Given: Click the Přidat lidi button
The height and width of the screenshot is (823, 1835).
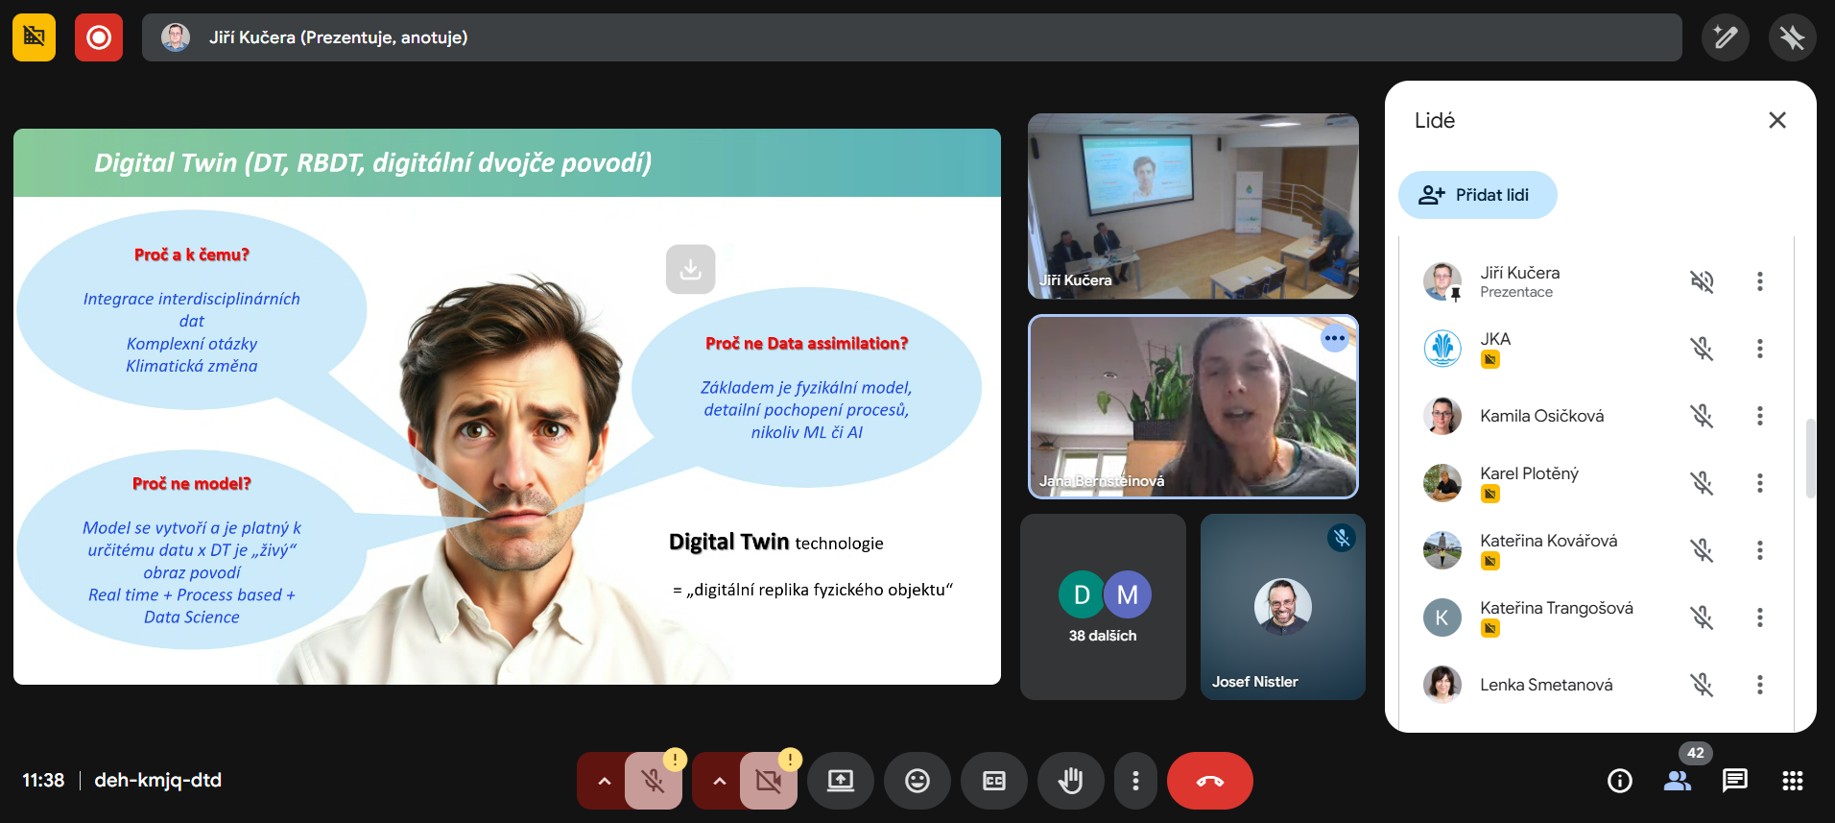Looking at the screenshot, I should (x=1477, y=195).
